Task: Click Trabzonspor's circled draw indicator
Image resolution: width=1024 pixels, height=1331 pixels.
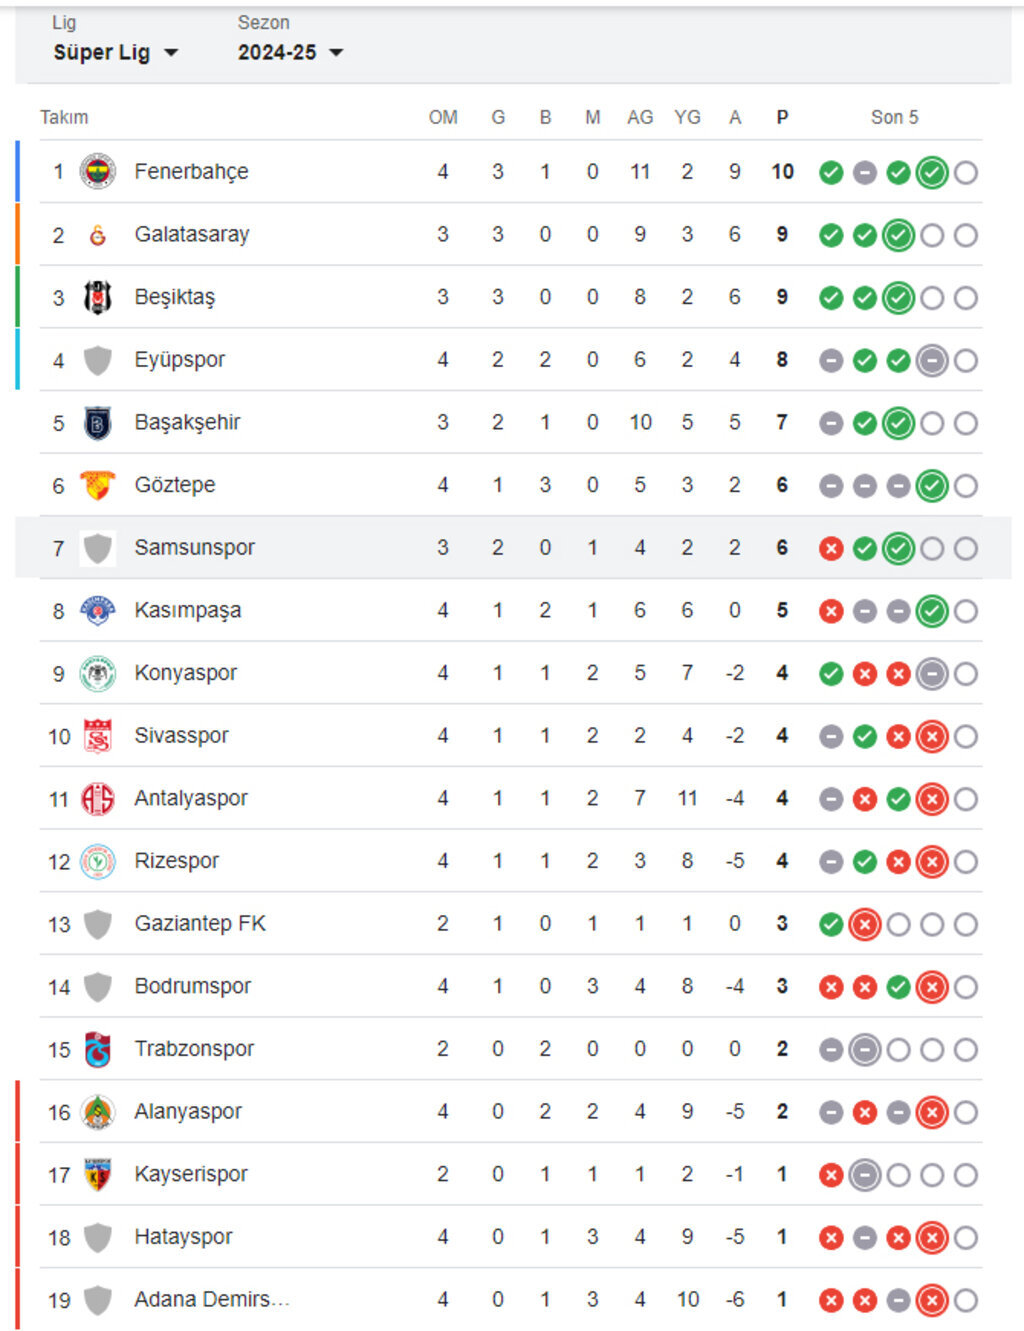Action: 865,1050
